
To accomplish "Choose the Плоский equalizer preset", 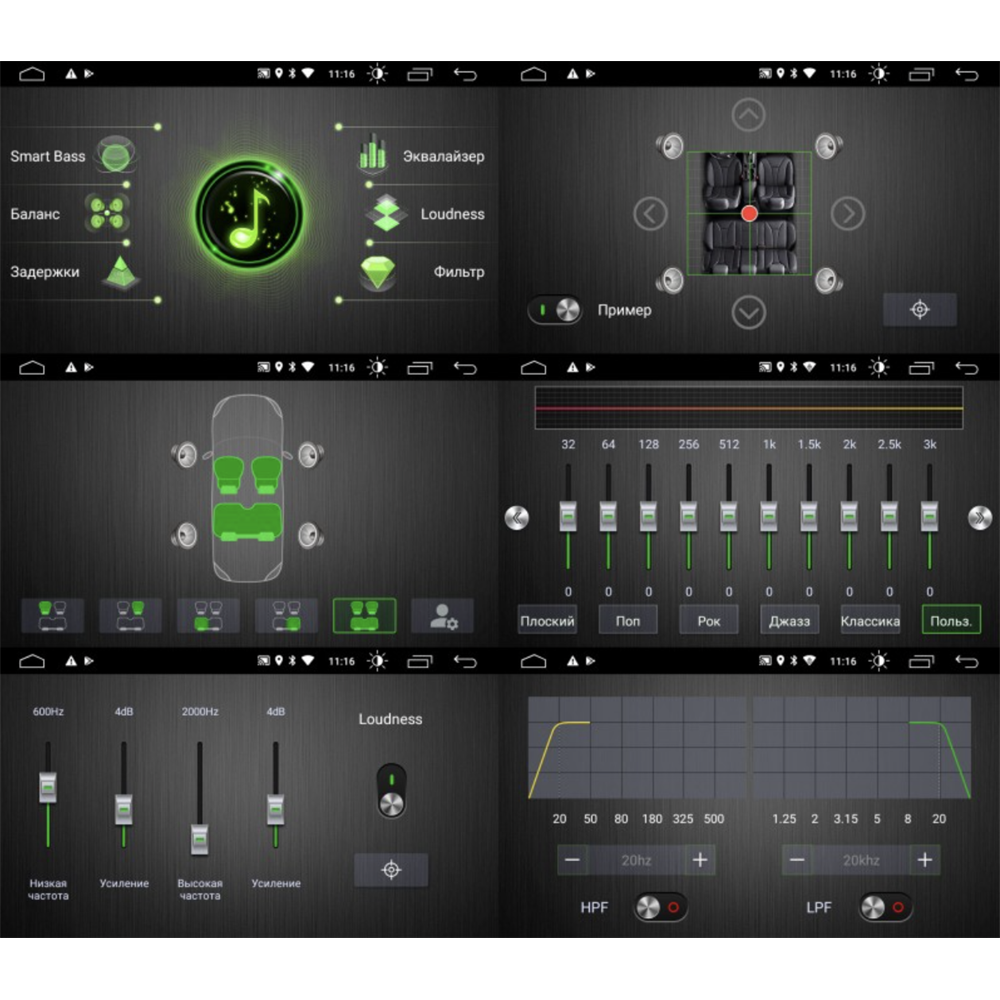I will (547, 621).
